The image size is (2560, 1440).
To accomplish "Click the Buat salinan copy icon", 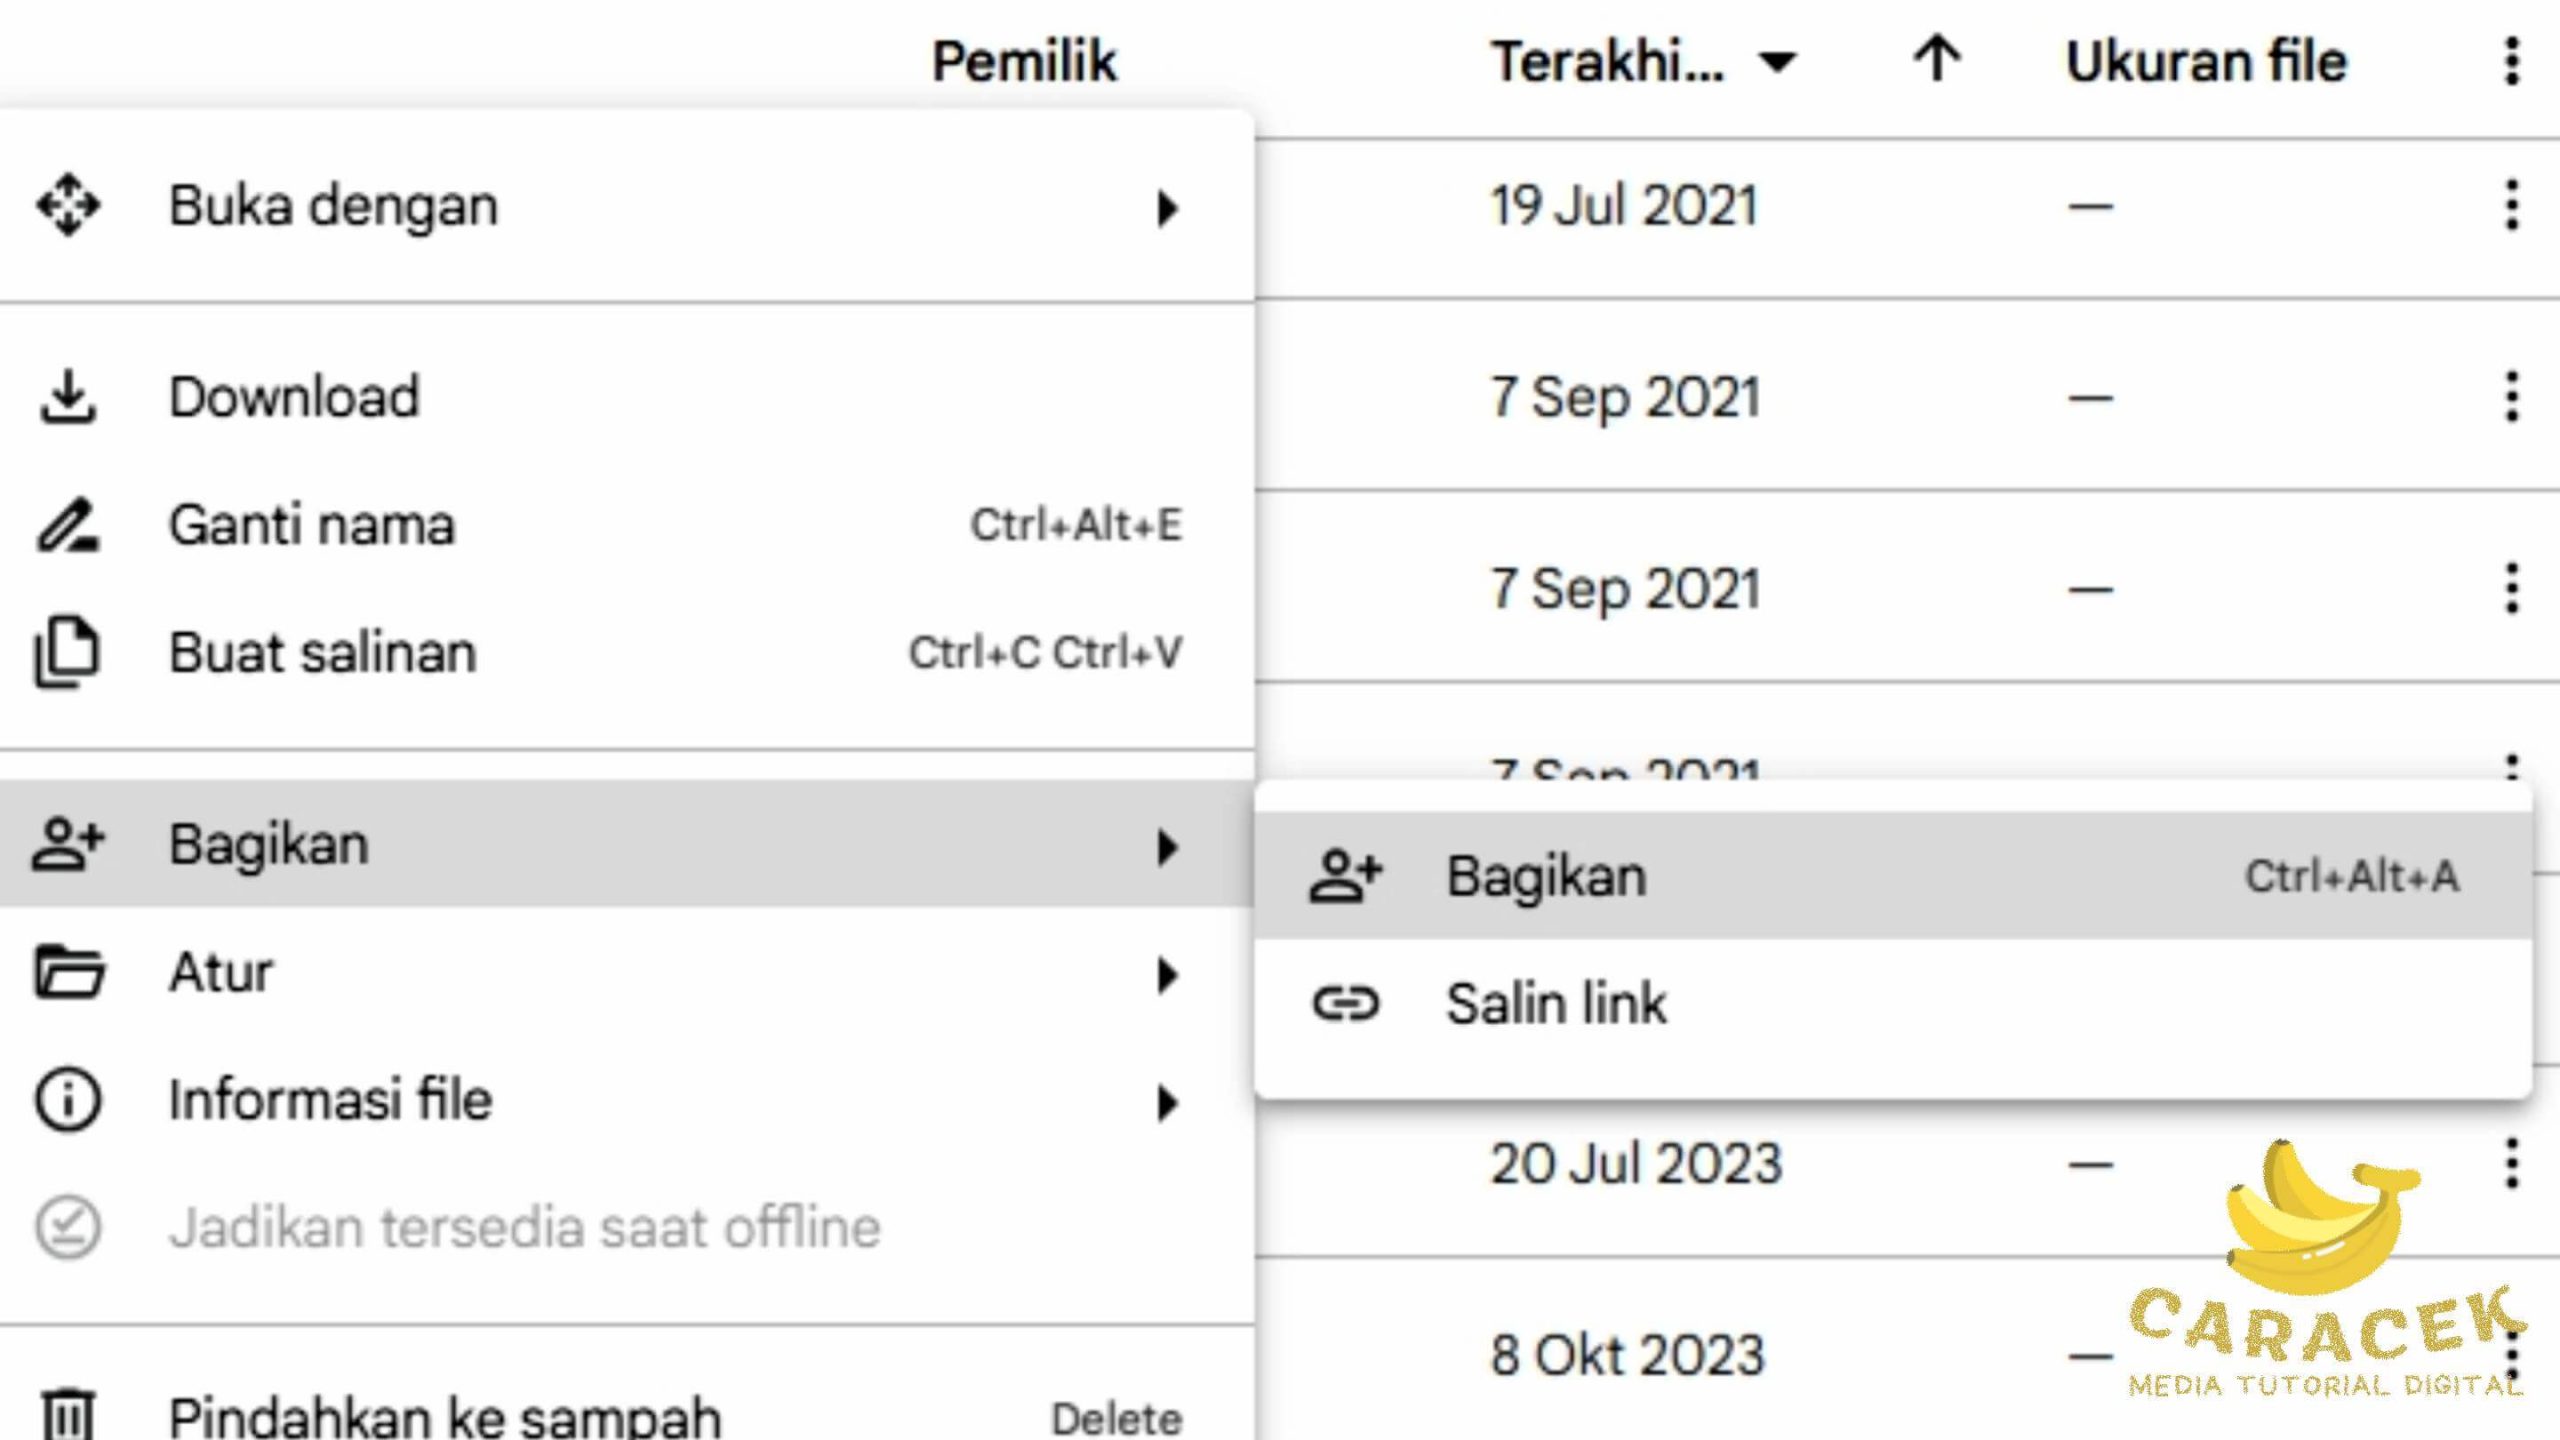I will pos(67,653).
